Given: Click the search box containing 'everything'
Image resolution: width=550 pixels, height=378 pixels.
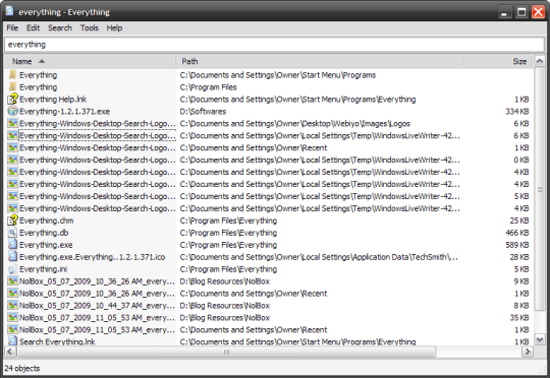Looking at the screenshot, I should pyautogui.click(x=274, y=45).
